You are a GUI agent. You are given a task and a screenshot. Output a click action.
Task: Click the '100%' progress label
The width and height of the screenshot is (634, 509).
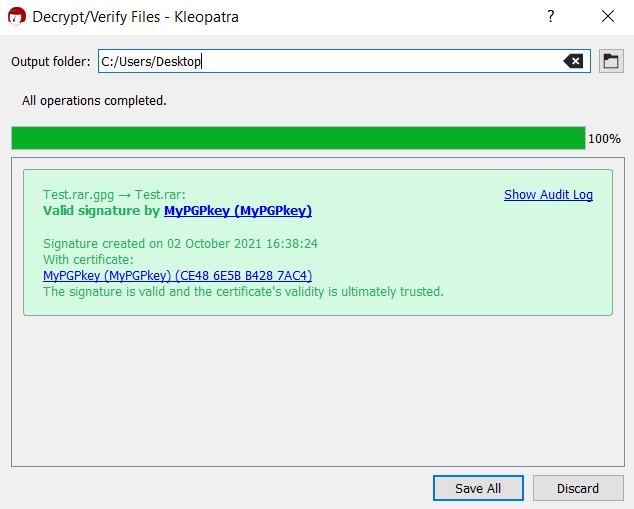604,139
